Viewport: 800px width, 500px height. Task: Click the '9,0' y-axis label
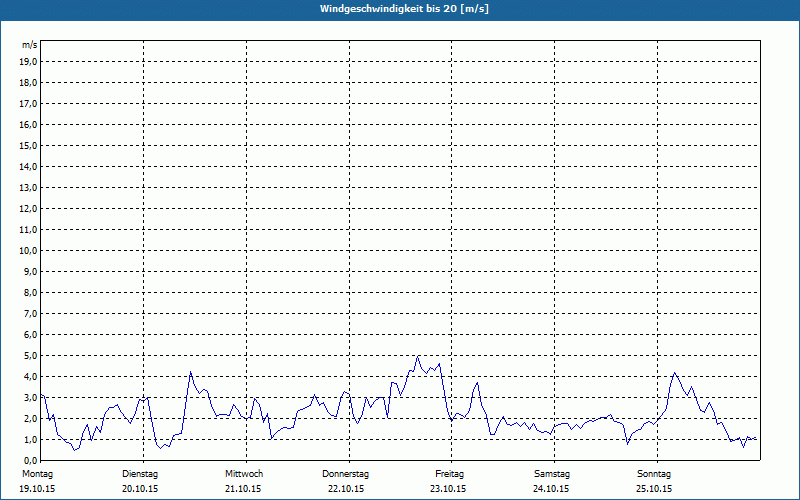click(30, 271)
